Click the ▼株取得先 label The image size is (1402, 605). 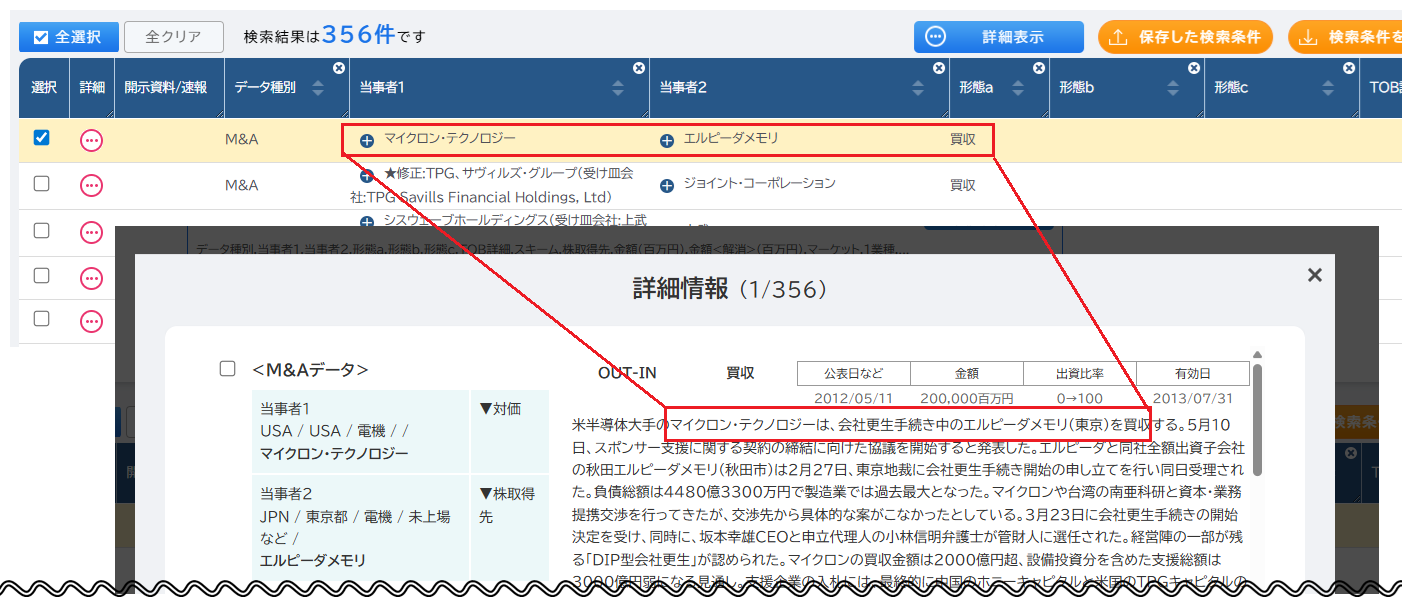point(507,505)
